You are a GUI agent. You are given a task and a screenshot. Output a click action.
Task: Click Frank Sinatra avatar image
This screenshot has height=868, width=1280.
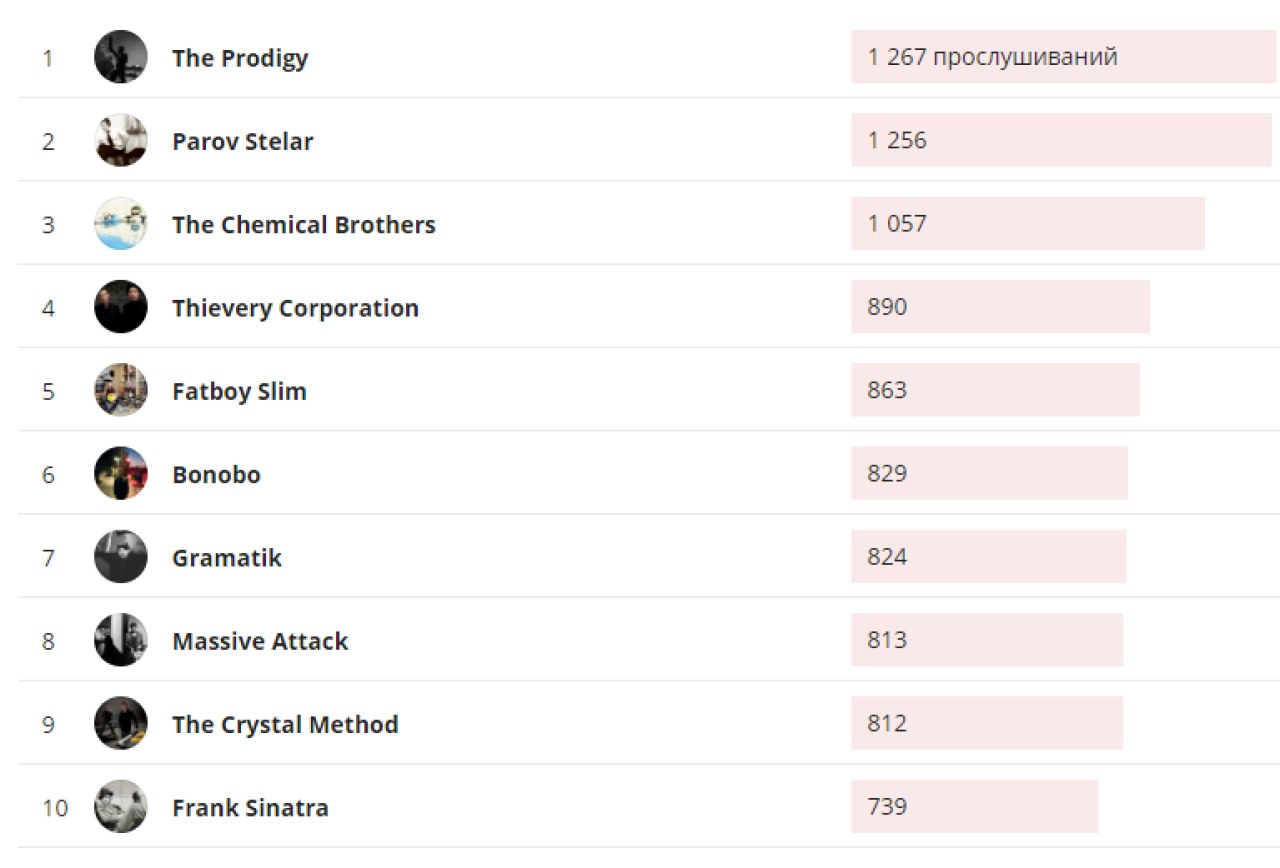pyautogui.click(x=121, y=807)
